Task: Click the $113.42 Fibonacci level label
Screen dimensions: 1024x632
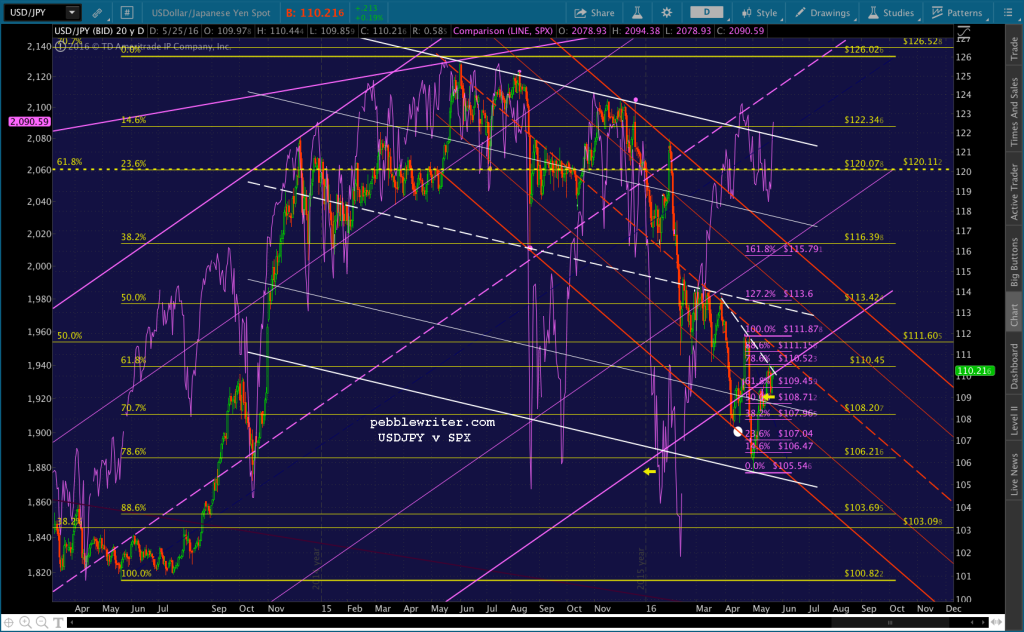Action: pos(863,297)
